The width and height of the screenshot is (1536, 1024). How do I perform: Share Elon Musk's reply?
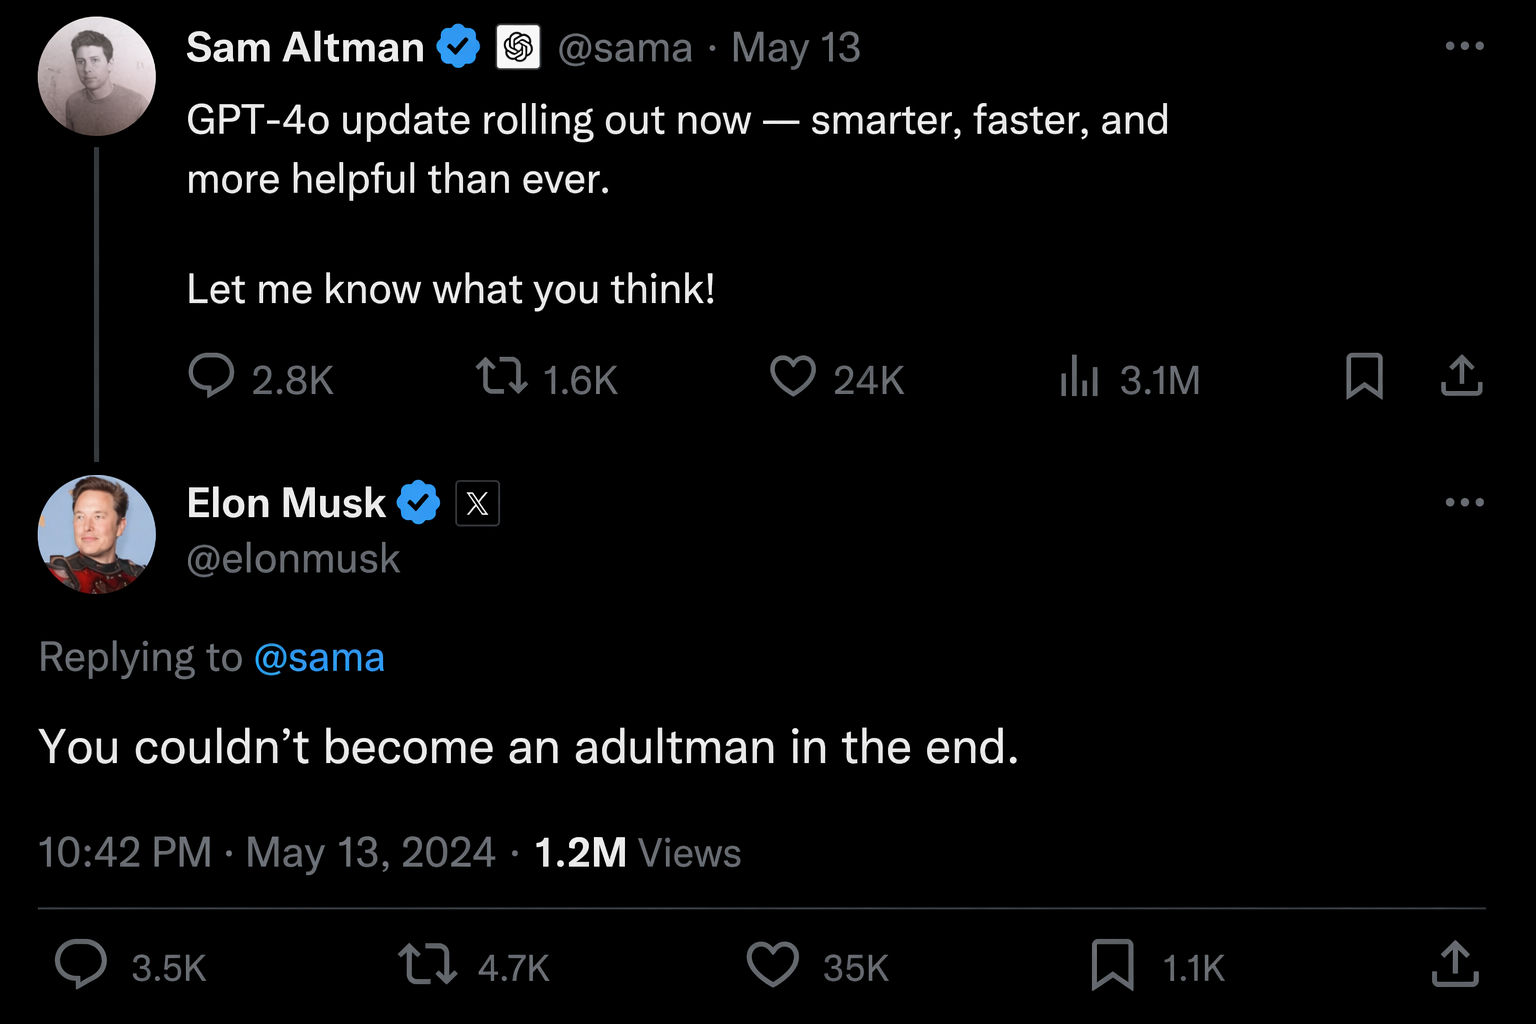(x=1455, y=965)
